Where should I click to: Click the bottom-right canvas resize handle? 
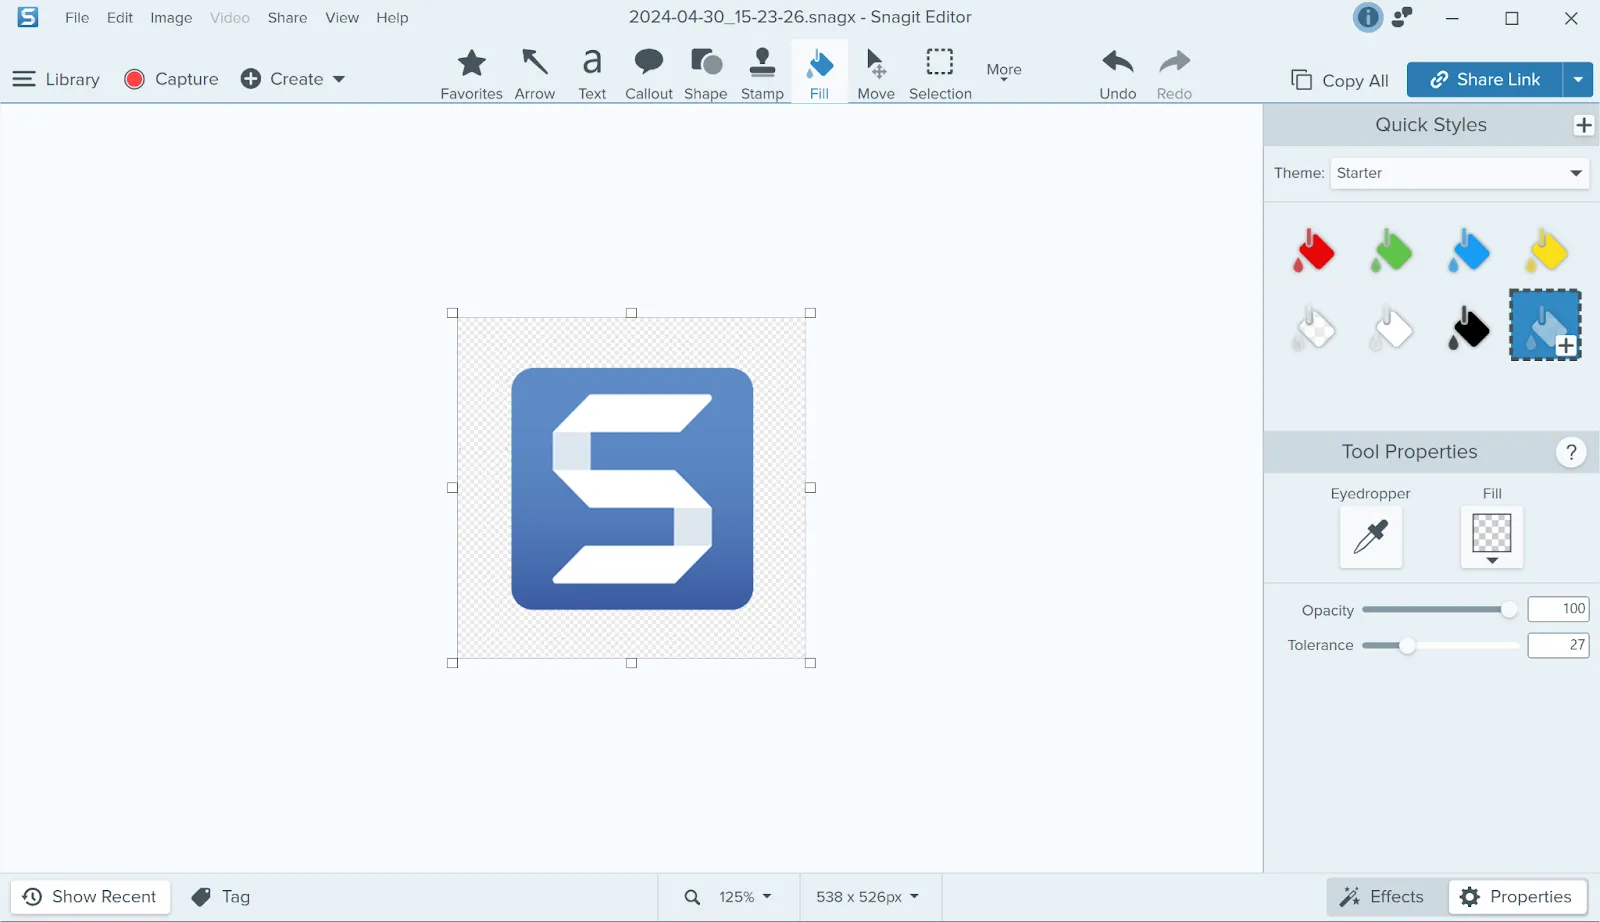(811, 663)
